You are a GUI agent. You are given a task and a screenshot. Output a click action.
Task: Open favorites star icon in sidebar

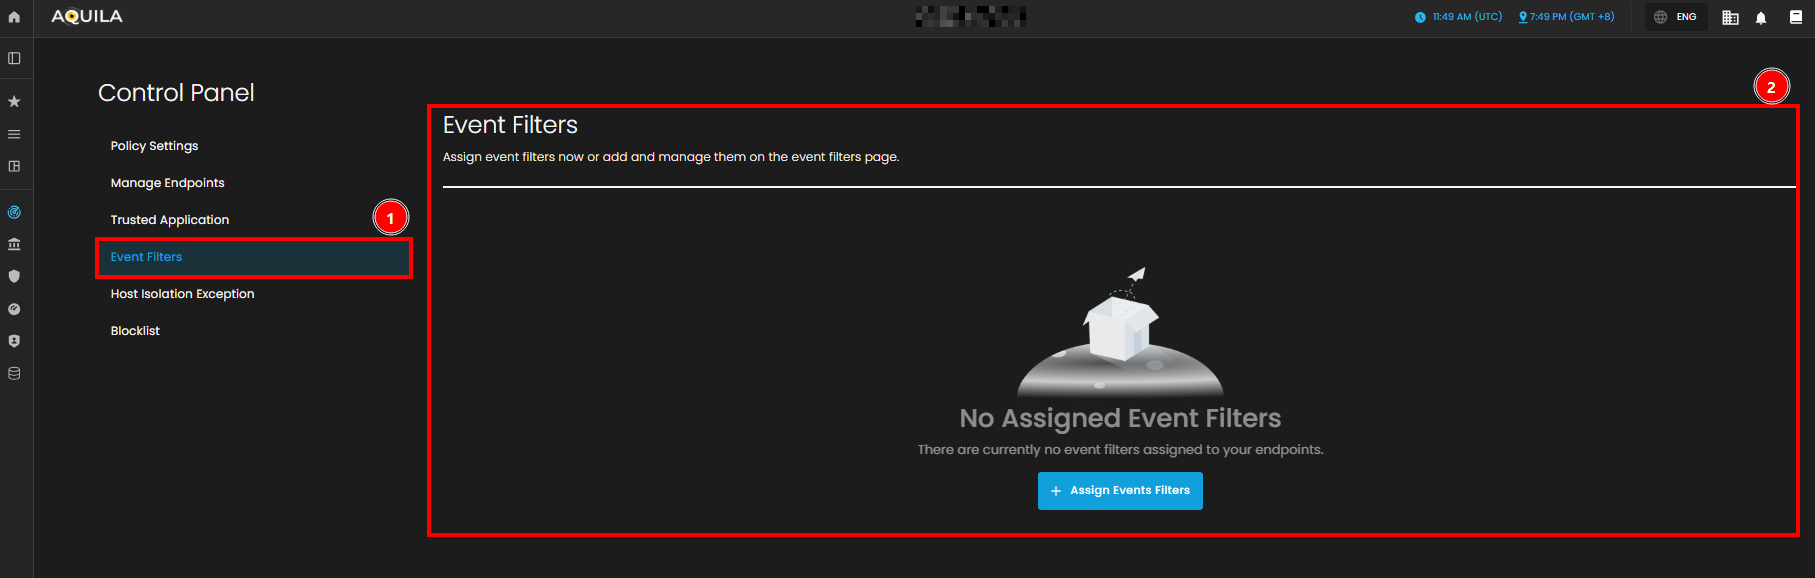pyautogui.click(x=14, y=101)
